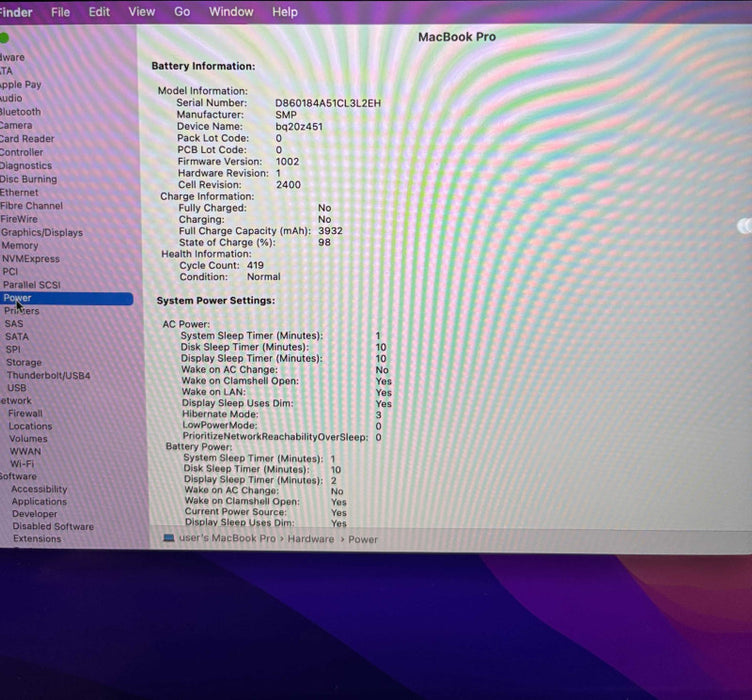This screenshot has height=700, width=752.
Task: Select Thunderbolt/USB4 in sidebar
Action: [48, 375]
